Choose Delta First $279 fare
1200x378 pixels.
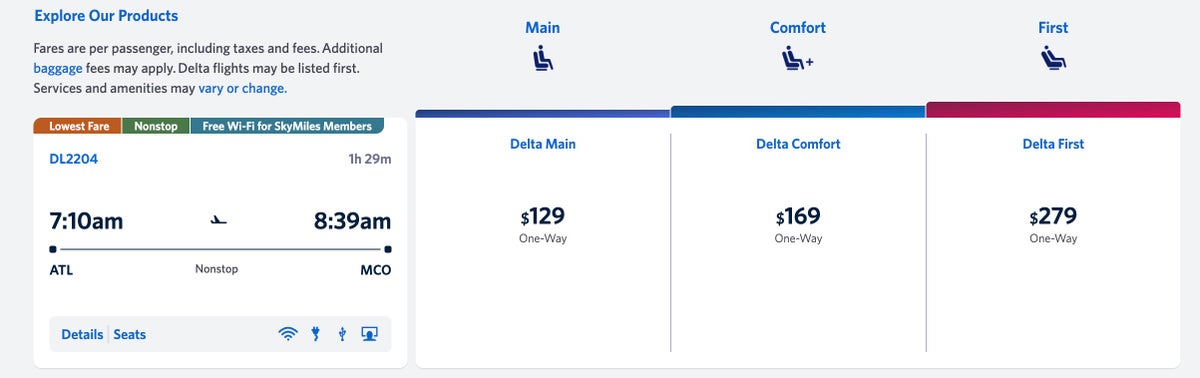click(x=1053, y=225)
